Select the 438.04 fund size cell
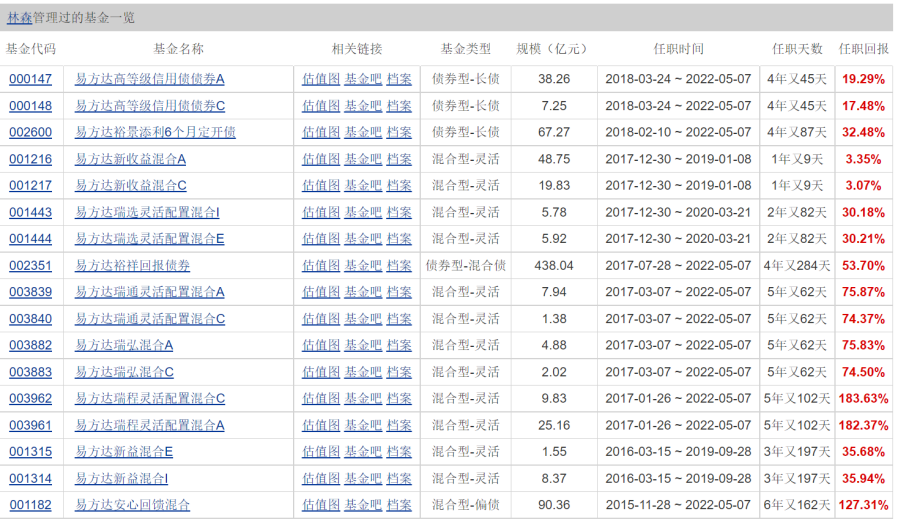This screenshot has height=522, width=898. [554, 266]
